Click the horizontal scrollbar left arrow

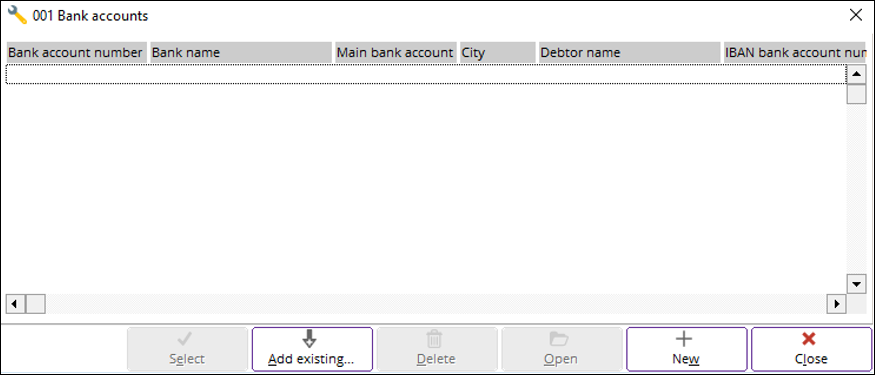click(x=15, y=304)
